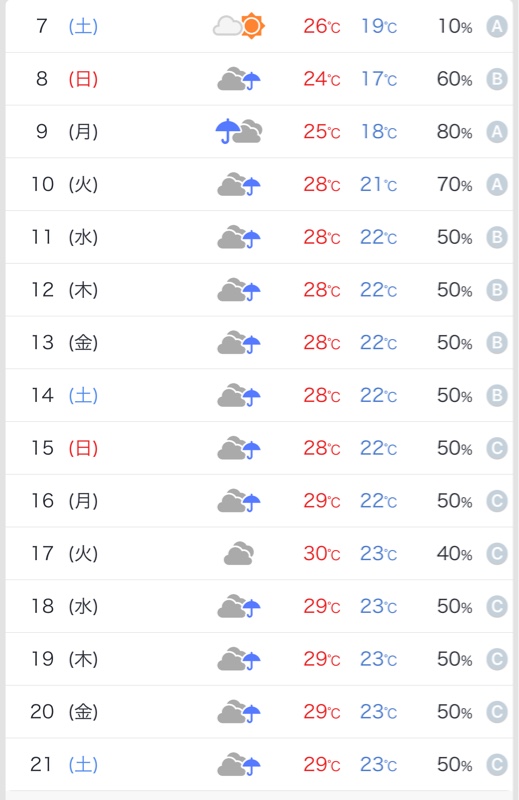Select the reliability A badge on day 7
The image size is (519, 800).
click(x=497, y=26)
